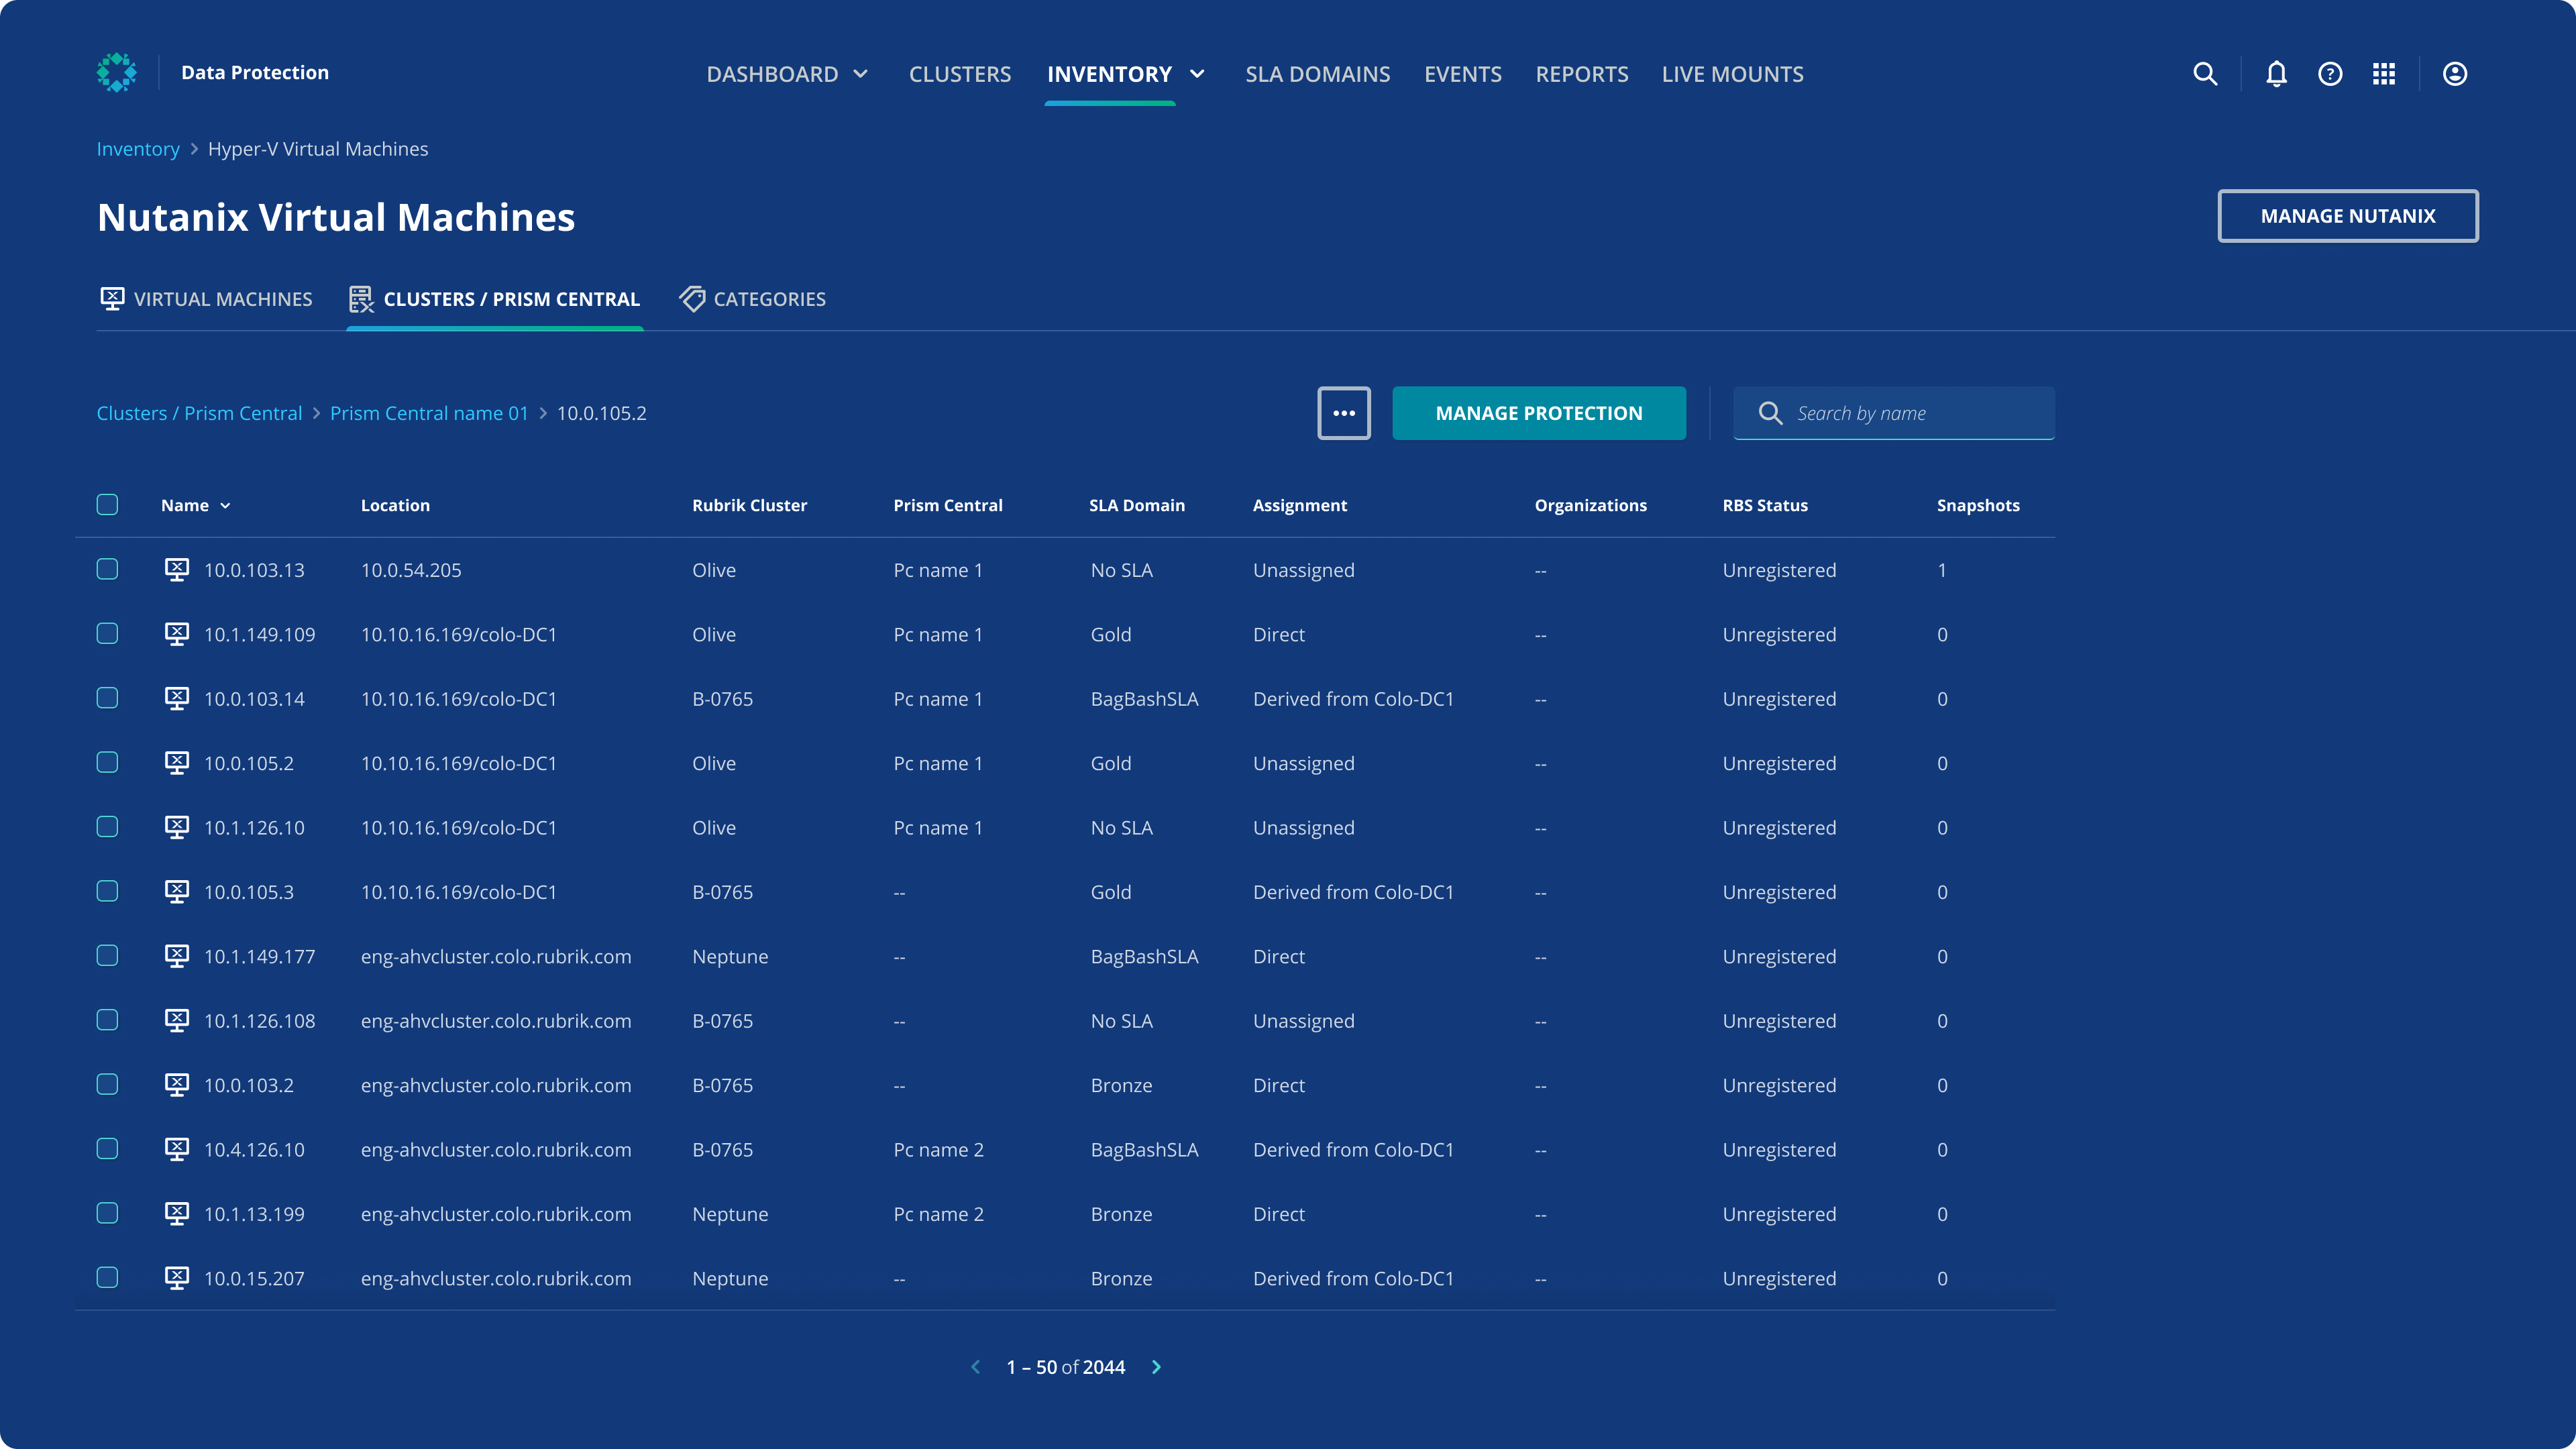Screen dimensions: 2576x1449
Task: Click the Snapshots column header
Action: [1978, 506]
